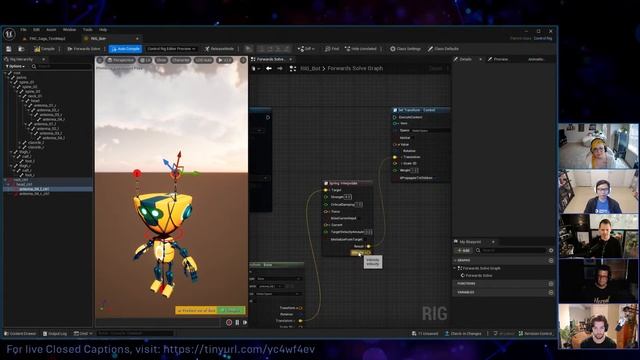The image size is (640, 360).
Task: Click the Unsaved assets status indicator
Action: pyautogui.click(x=425, y=333)
